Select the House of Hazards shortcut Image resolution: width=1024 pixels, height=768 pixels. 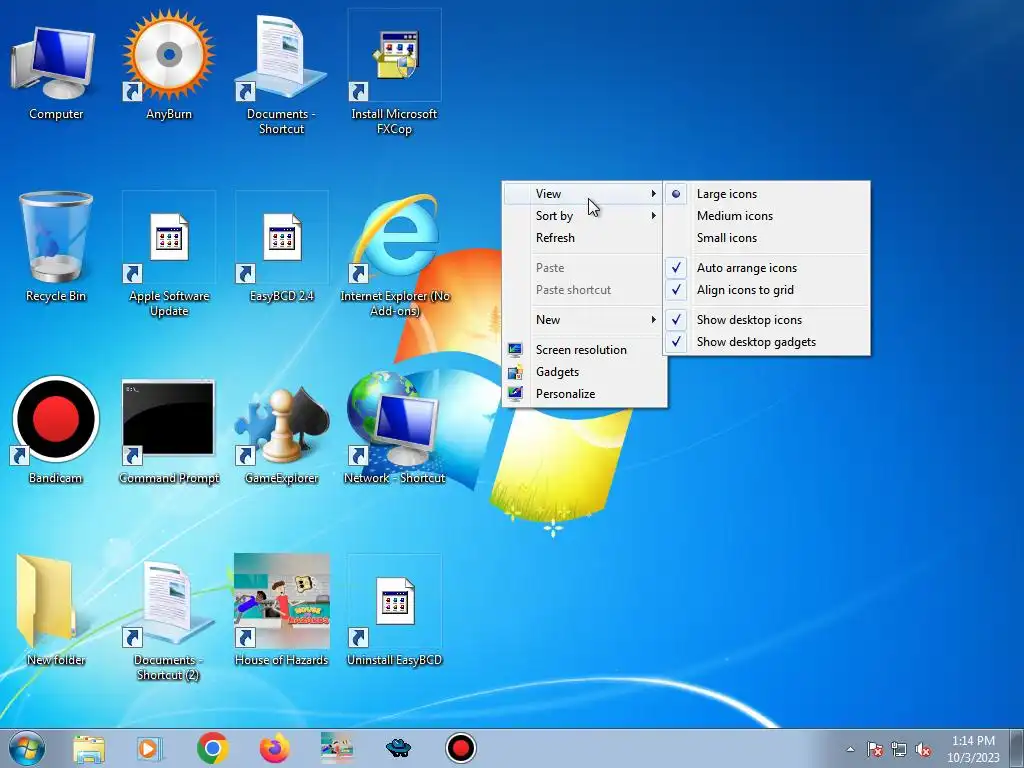coord(281,609)
